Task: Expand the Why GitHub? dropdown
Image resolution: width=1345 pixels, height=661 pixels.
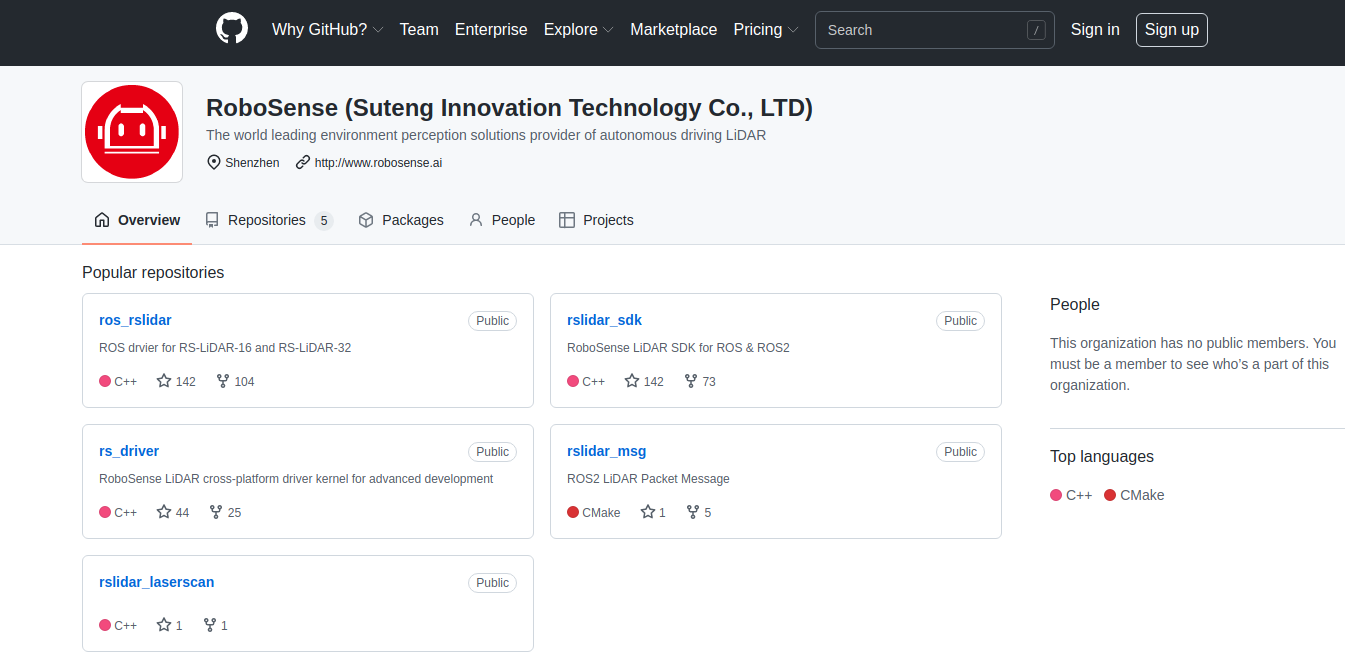Action: 328,30
